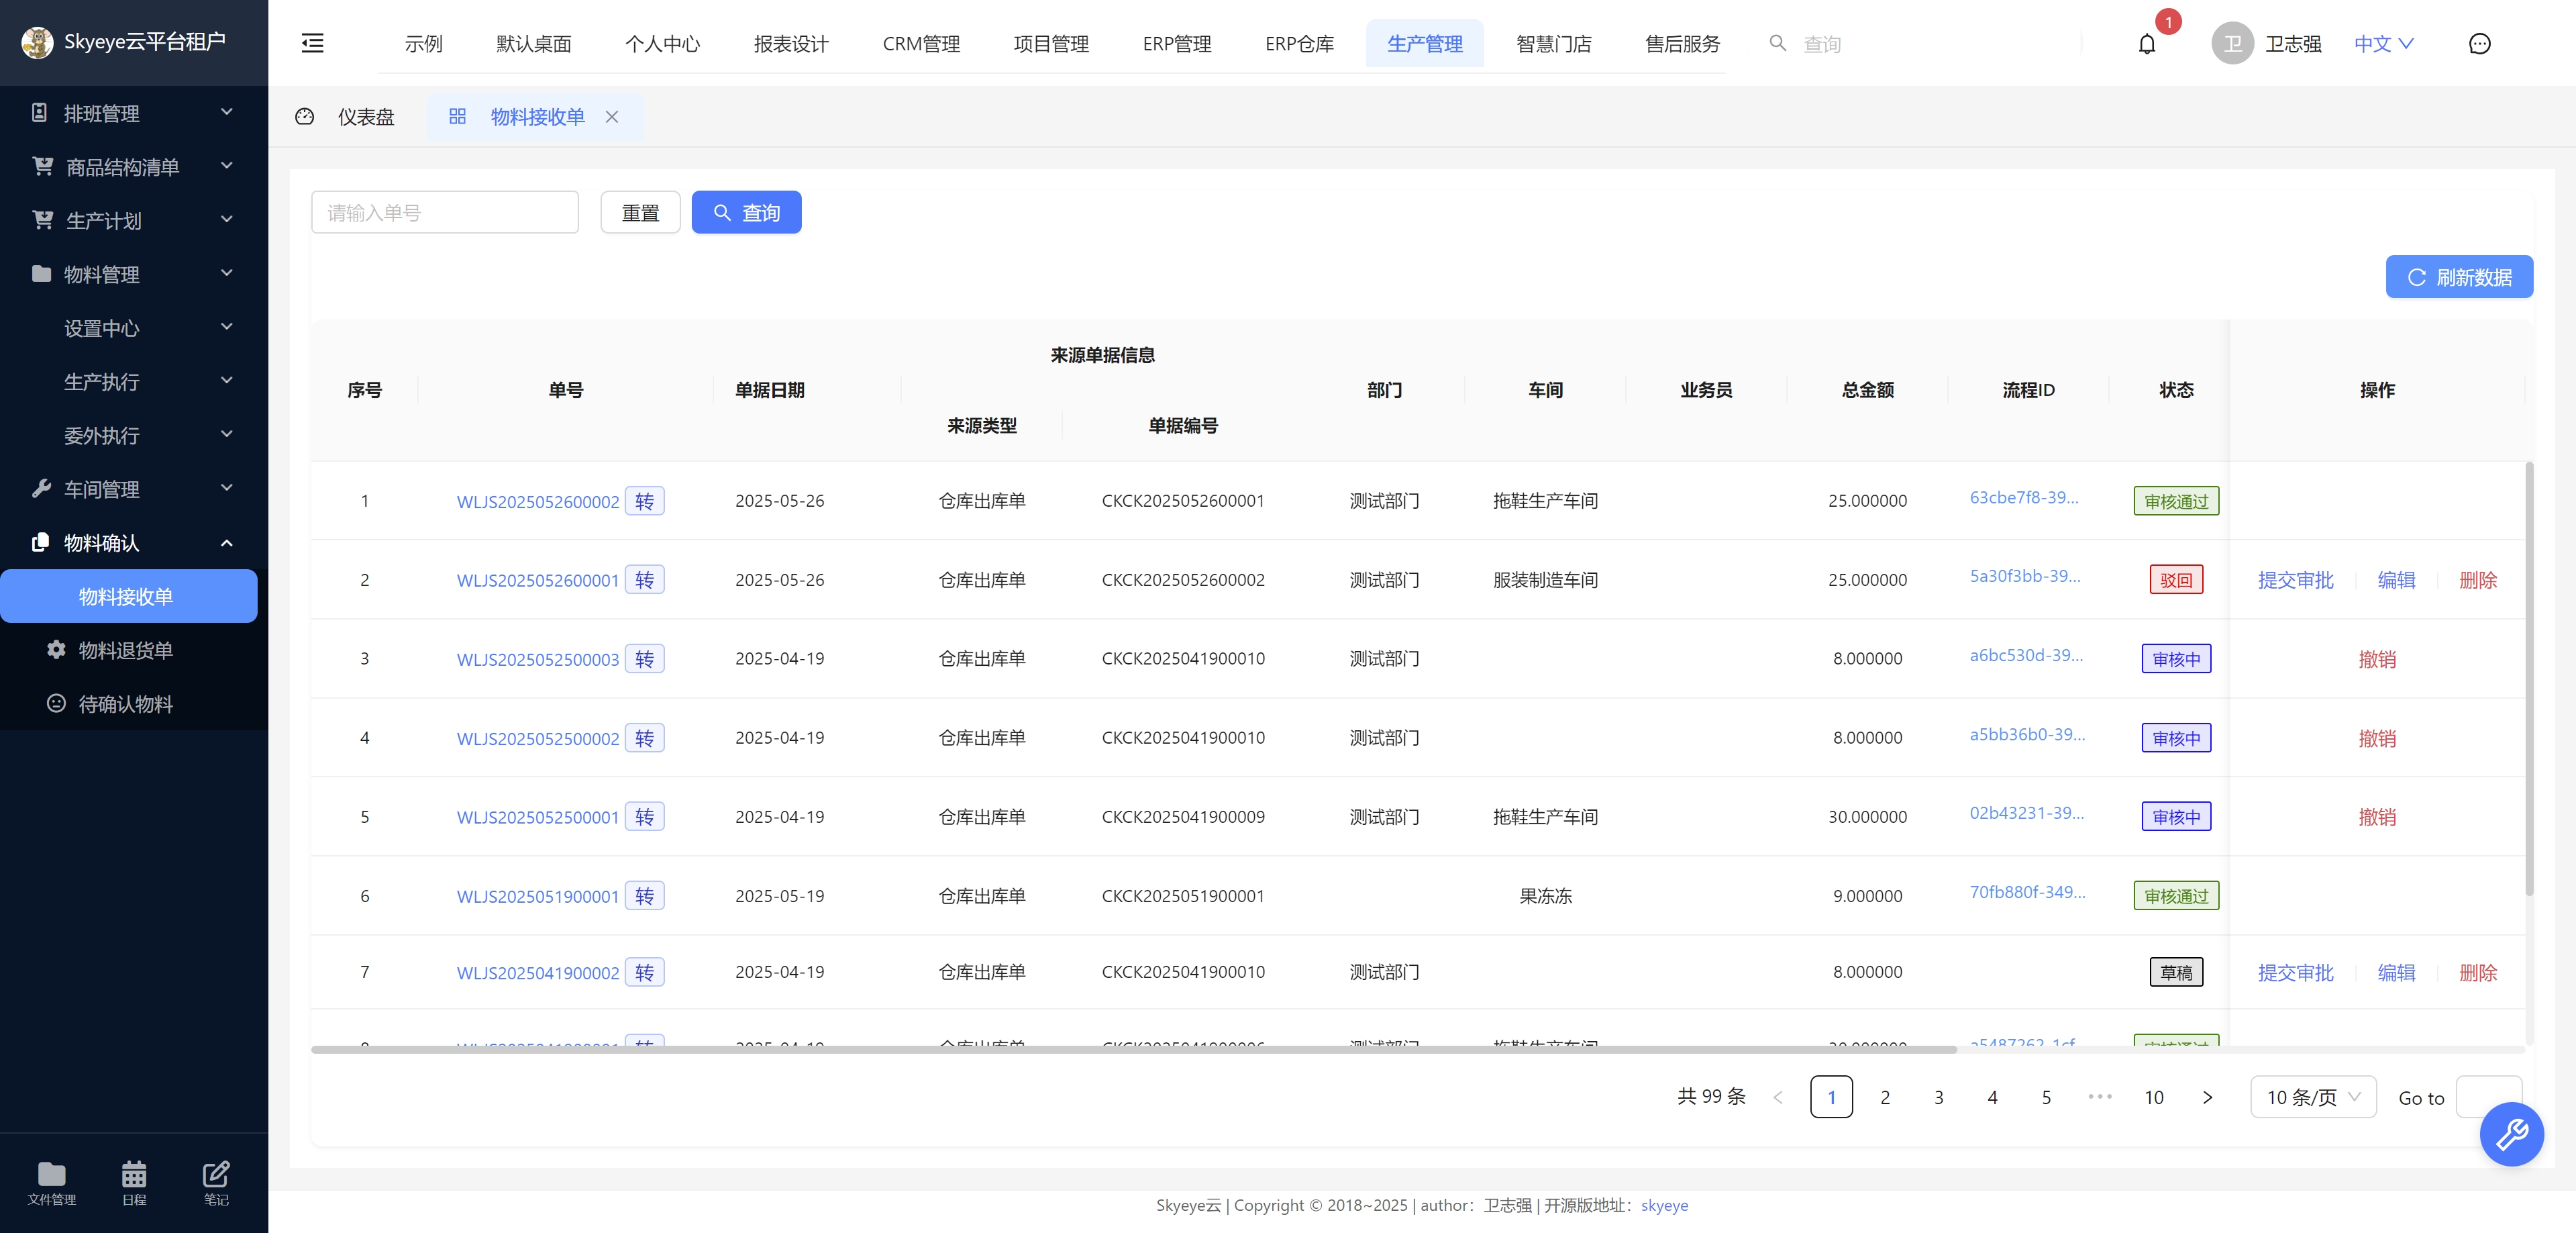Expand 委外执行 menu
This screenshot has width=2576, height=1233.
click(x=134, y=435)
